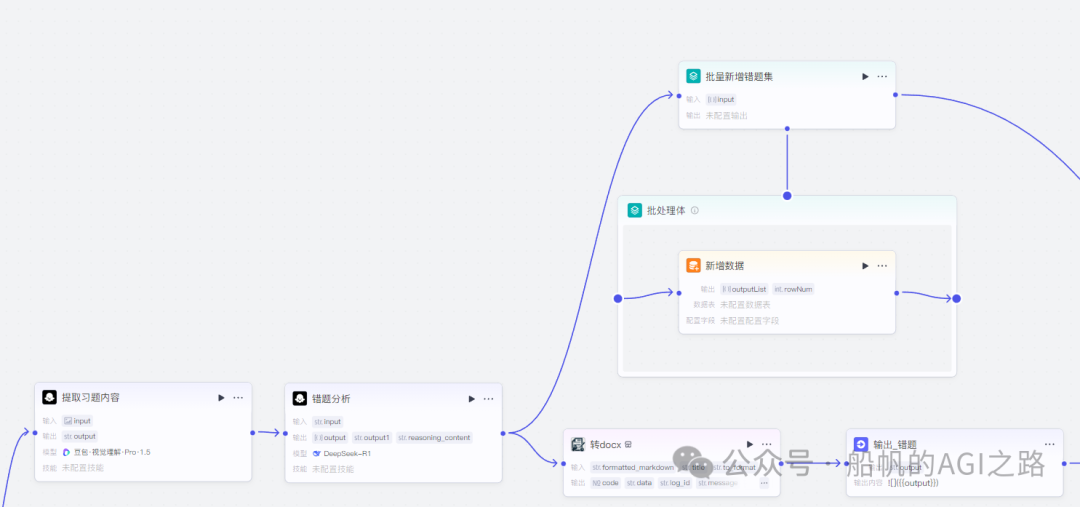
Task: Click the str input tag in 错题分析
Action: tap(327, 422)
